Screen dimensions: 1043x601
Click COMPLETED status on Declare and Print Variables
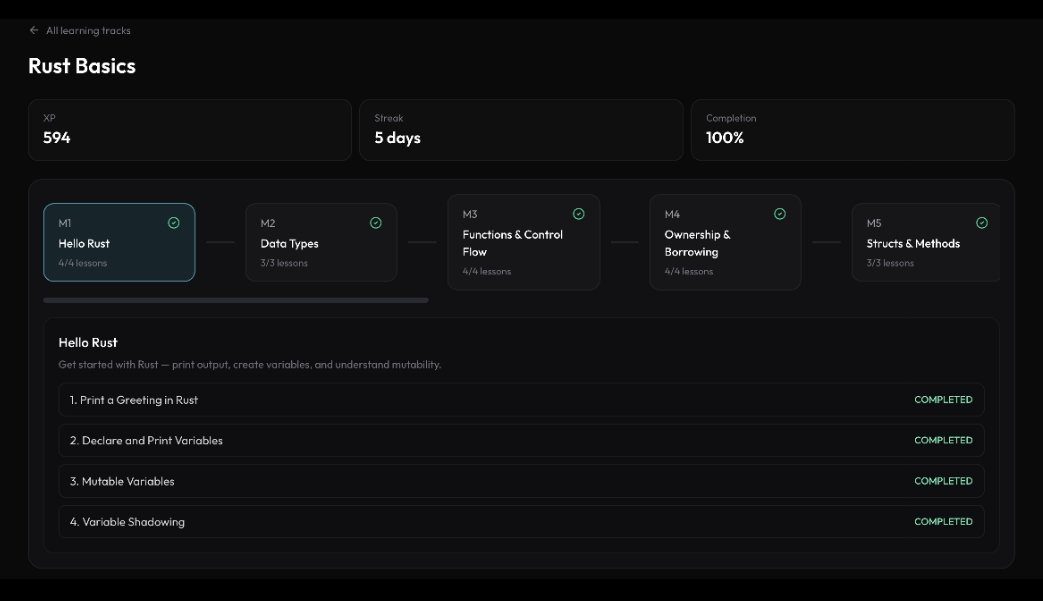tap(943, 440)
